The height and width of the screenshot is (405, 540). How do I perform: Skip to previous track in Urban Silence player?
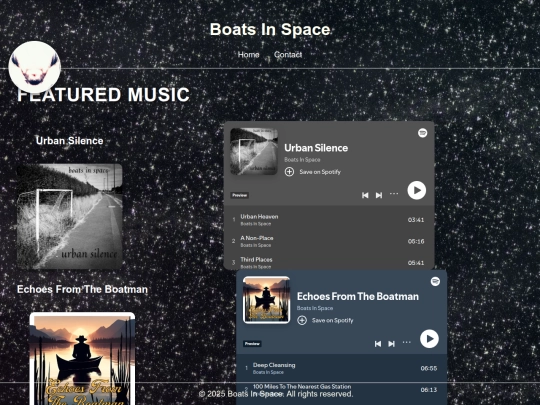point(365,195)
